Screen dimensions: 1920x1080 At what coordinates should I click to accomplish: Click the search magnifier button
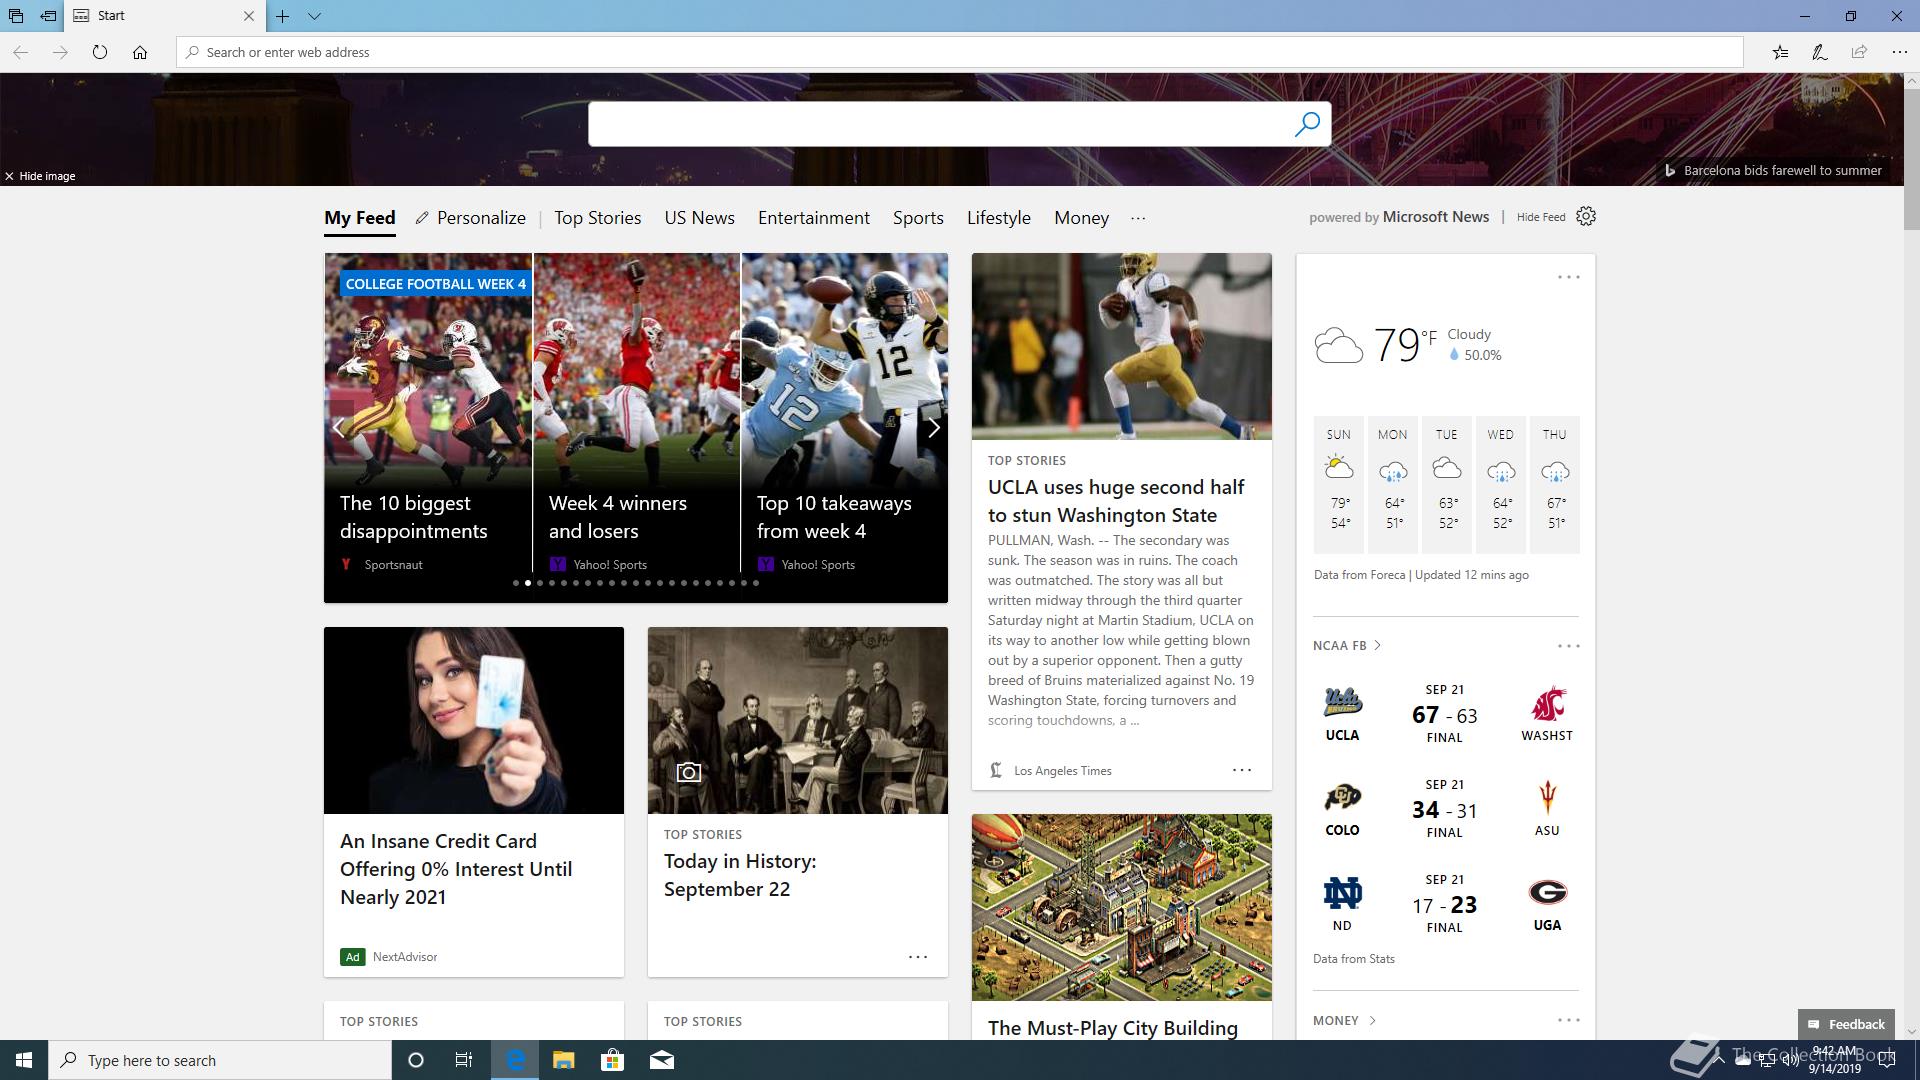pyautogui.click(x=1307, y=124)
